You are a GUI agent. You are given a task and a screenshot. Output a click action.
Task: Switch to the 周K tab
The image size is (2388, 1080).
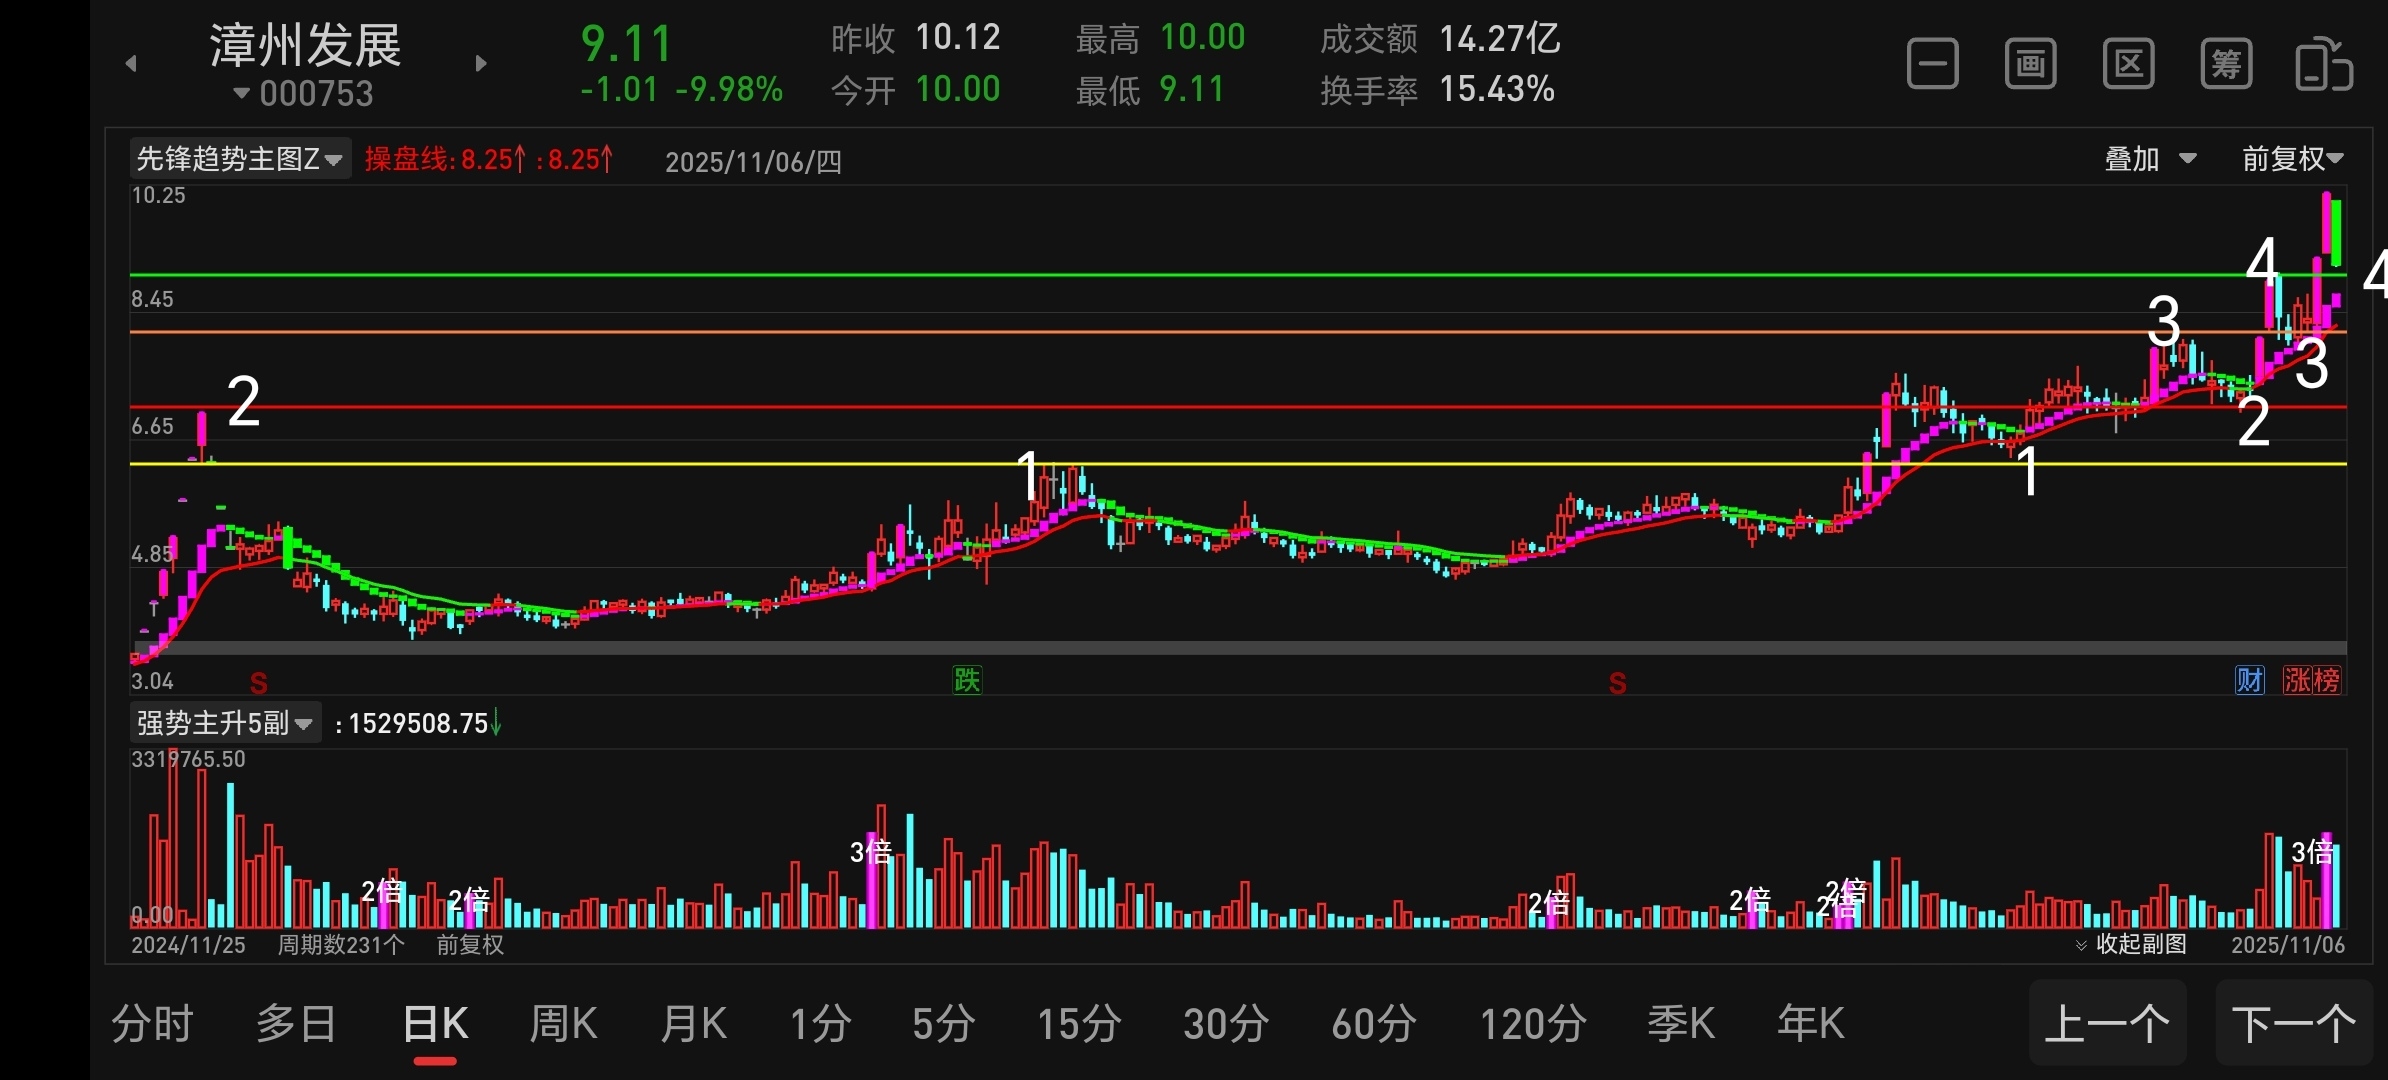tap(563, 1024)
